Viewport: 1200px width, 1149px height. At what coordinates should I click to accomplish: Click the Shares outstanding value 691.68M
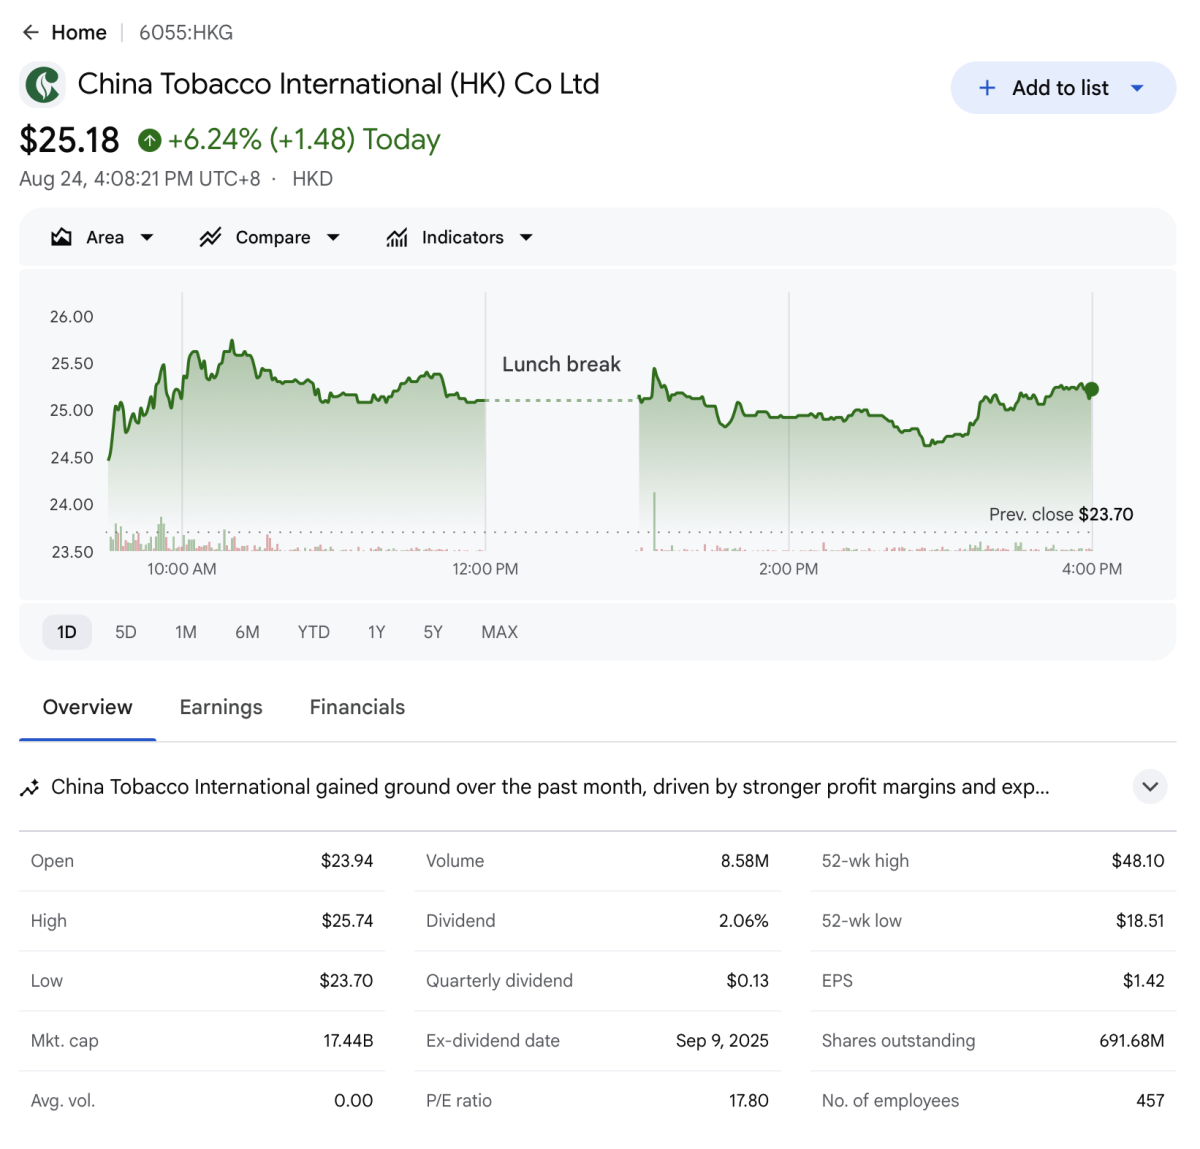1132,1041
